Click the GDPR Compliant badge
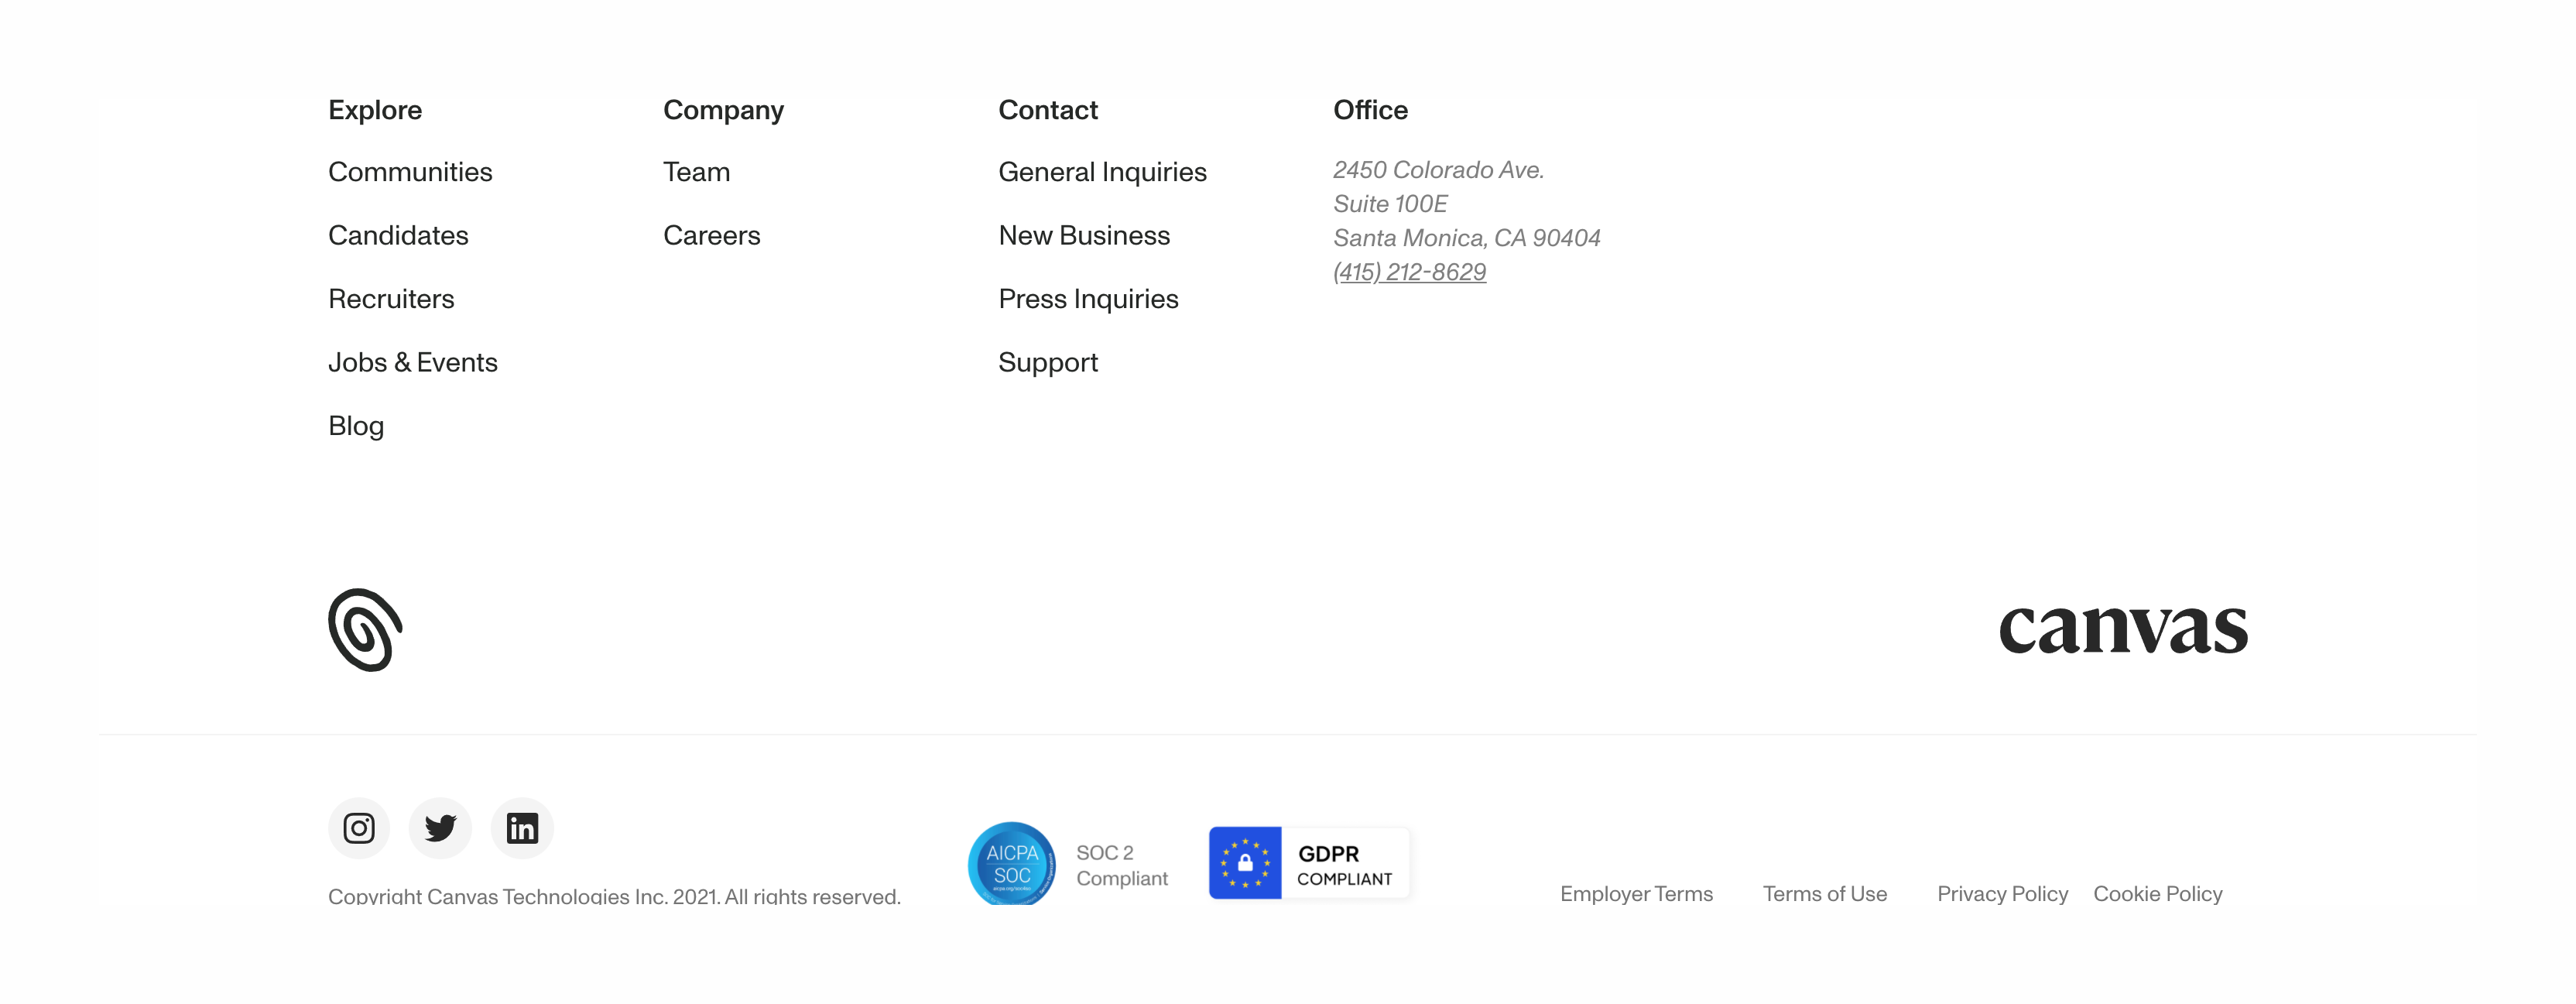 (1308, 863)
